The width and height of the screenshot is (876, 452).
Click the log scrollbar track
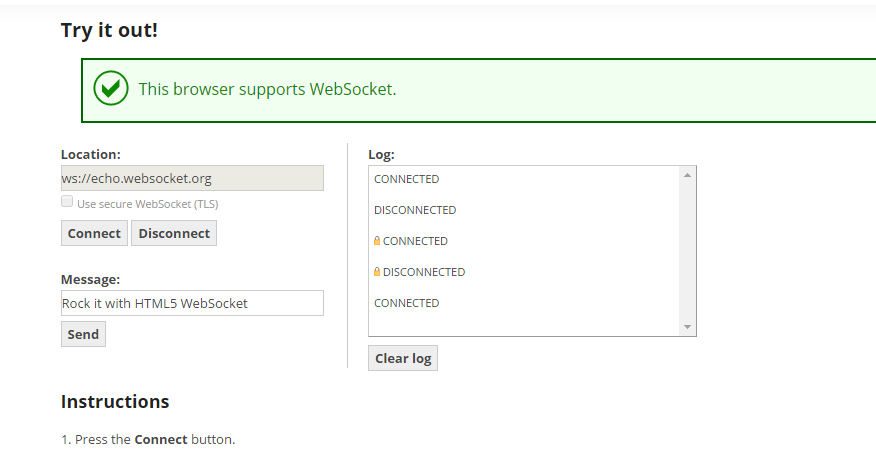[687, 251]
